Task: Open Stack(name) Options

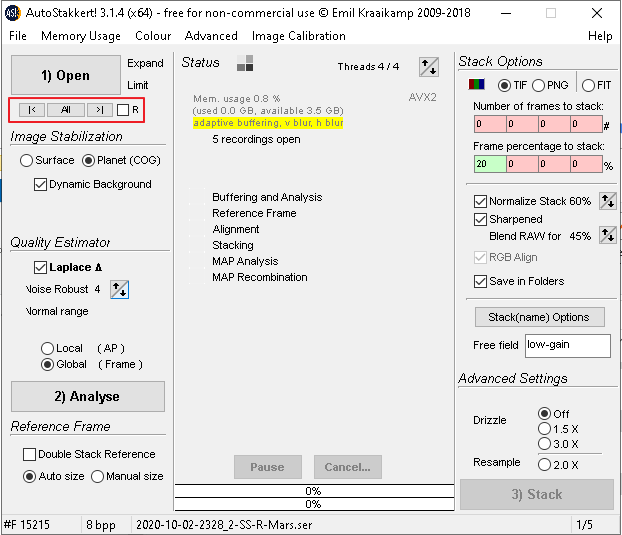Action: 539,317
